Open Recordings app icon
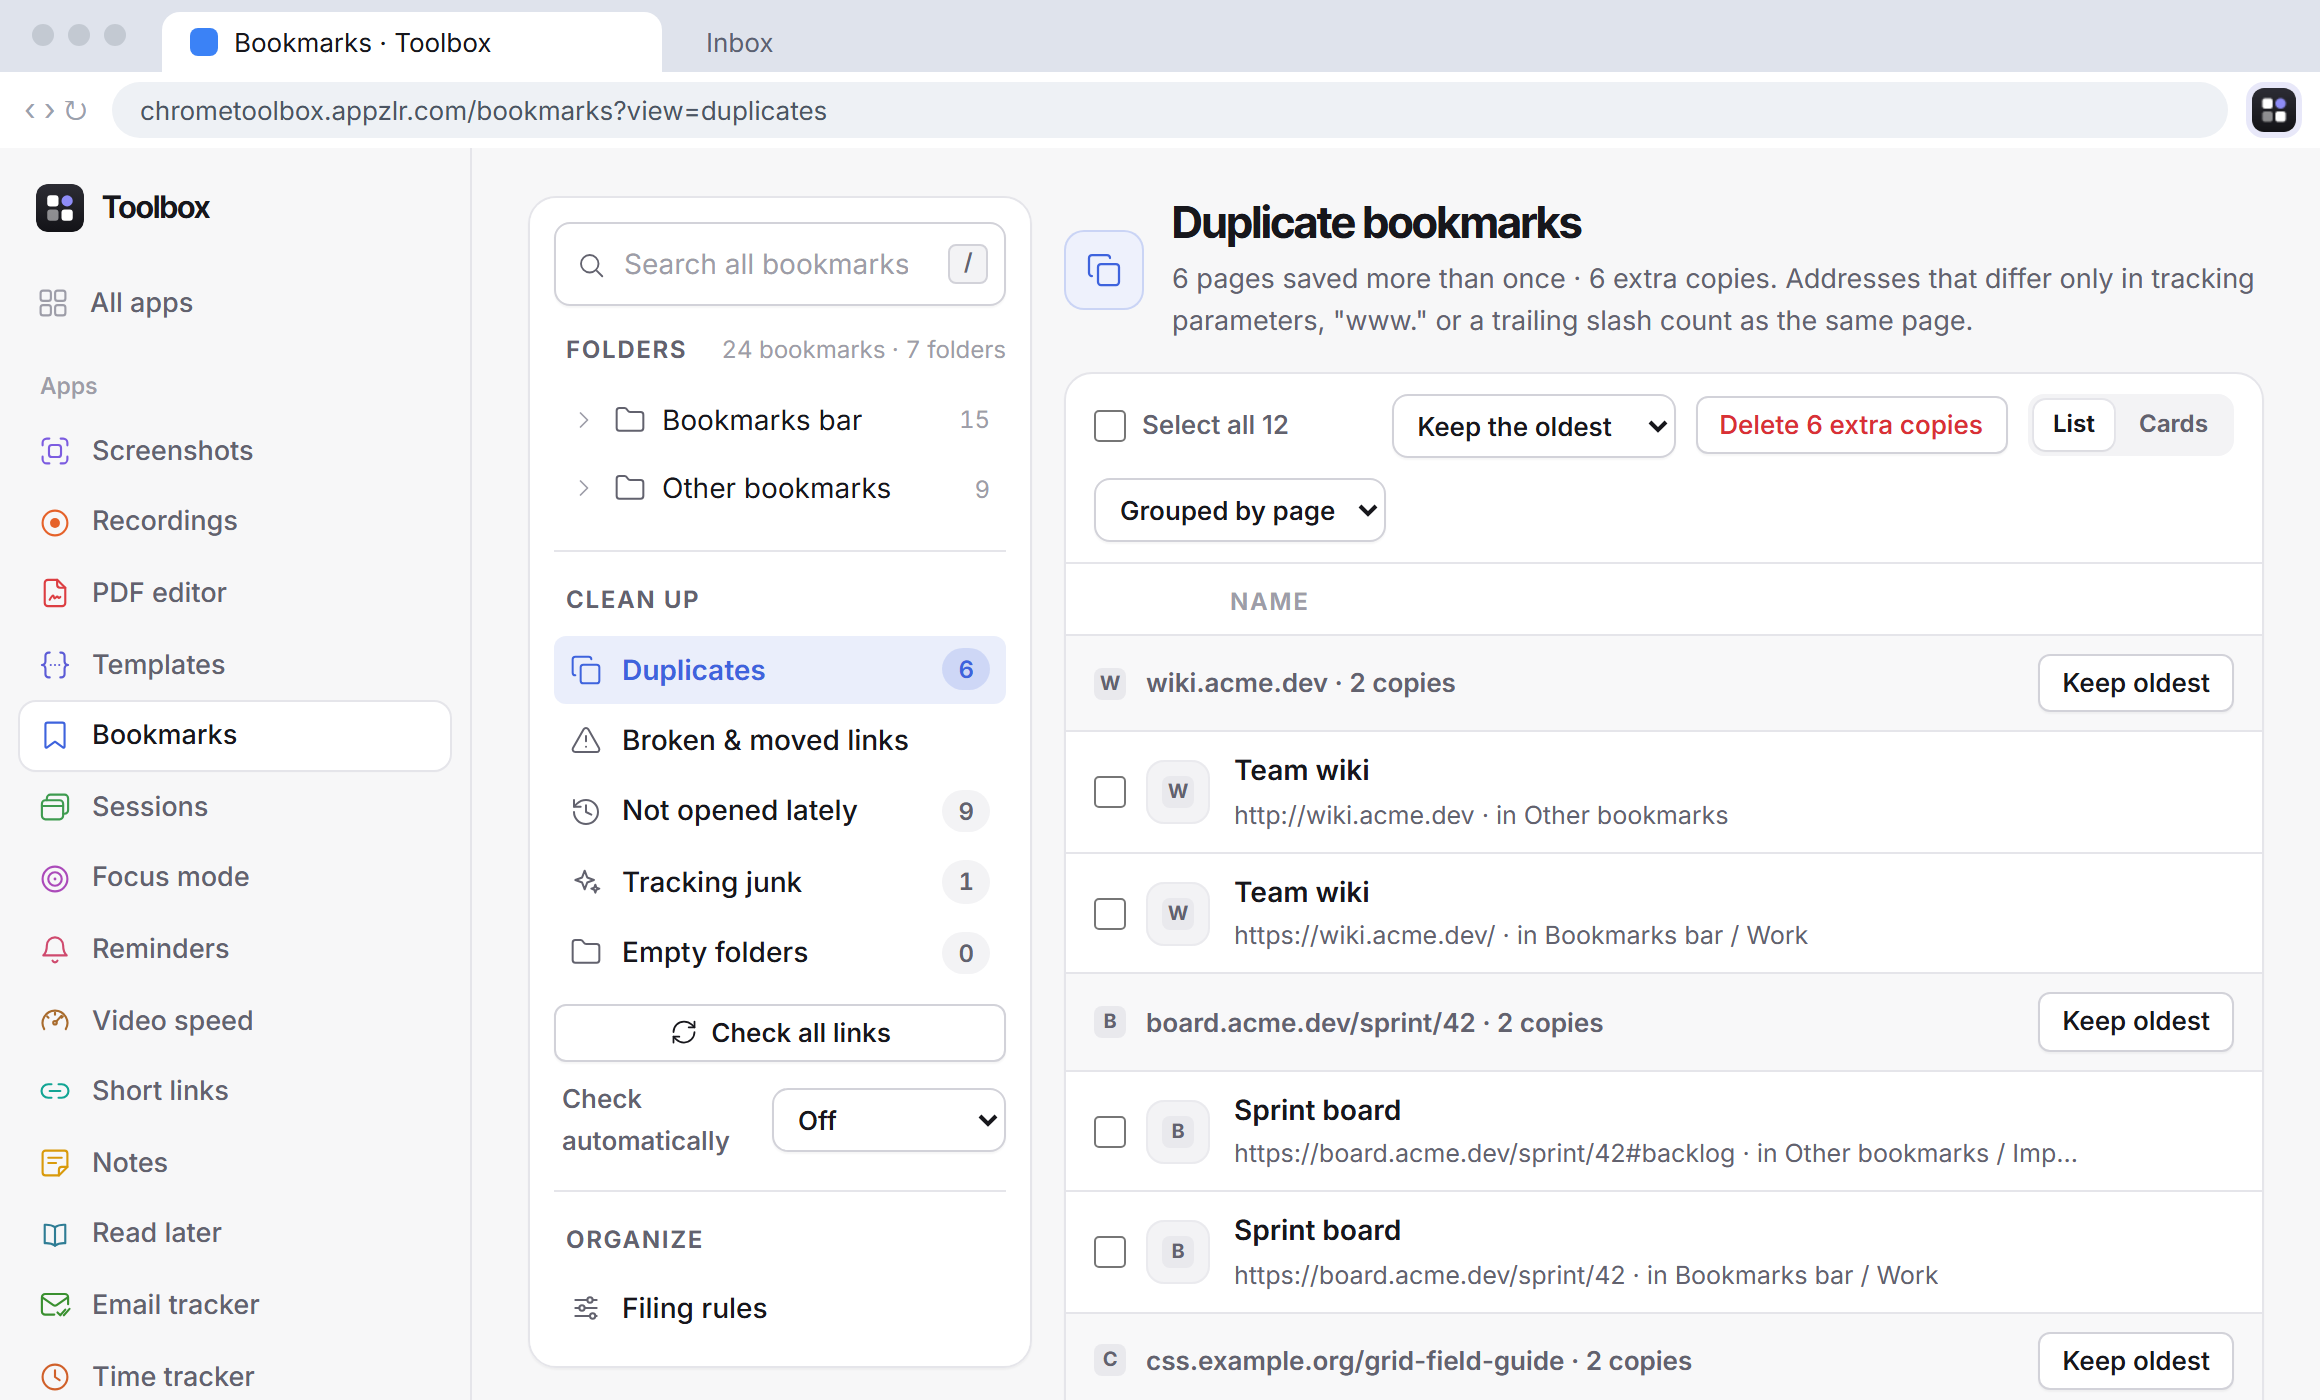2320x1400 pixels. [55, 522]
